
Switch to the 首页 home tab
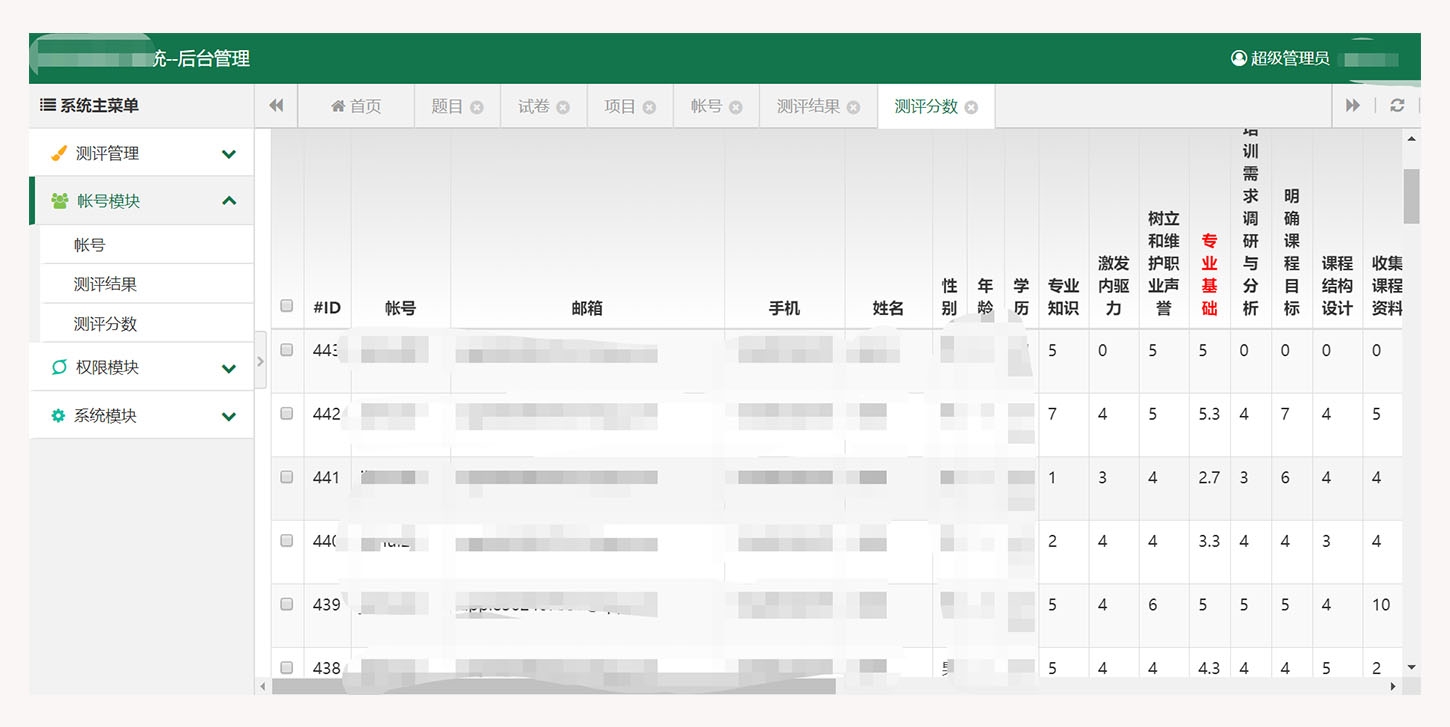point(356,106)
